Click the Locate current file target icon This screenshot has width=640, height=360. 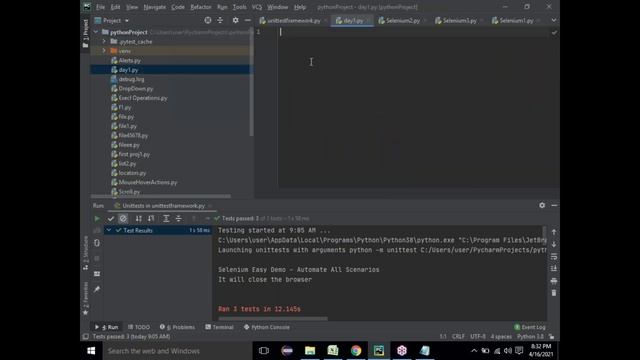pyautogui.click(x=208, y=20)
